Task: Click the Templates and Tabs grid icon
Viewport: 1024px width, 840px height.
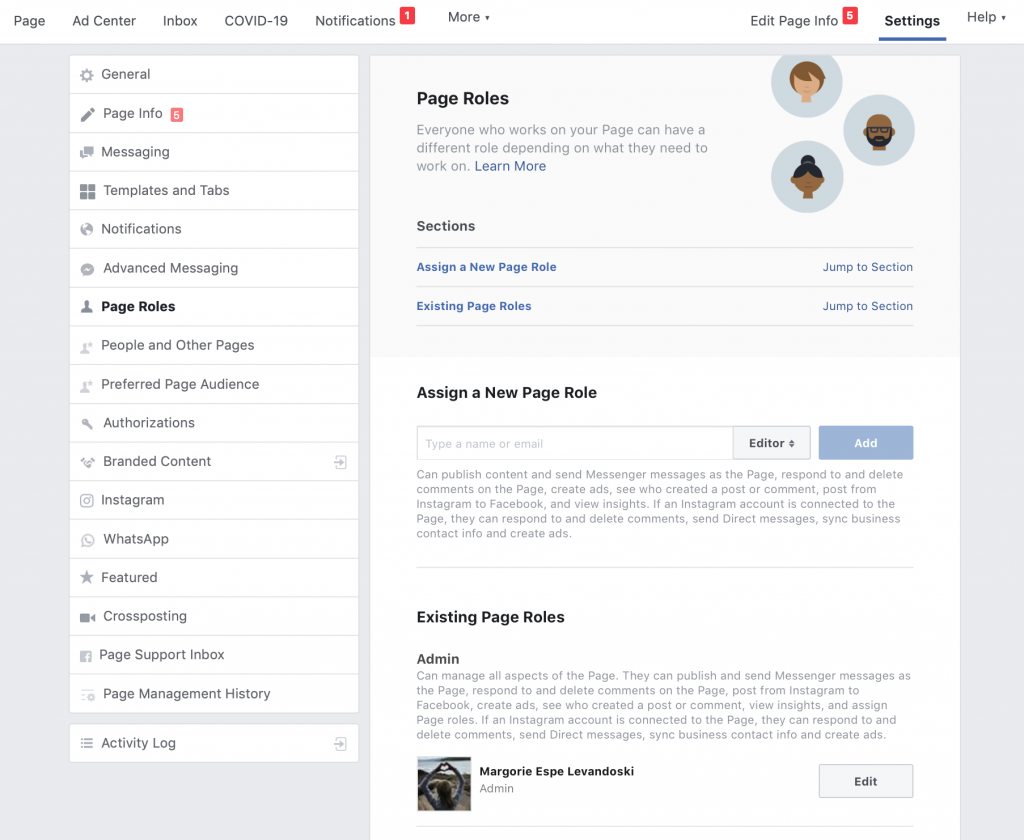Action: (88, 191)
